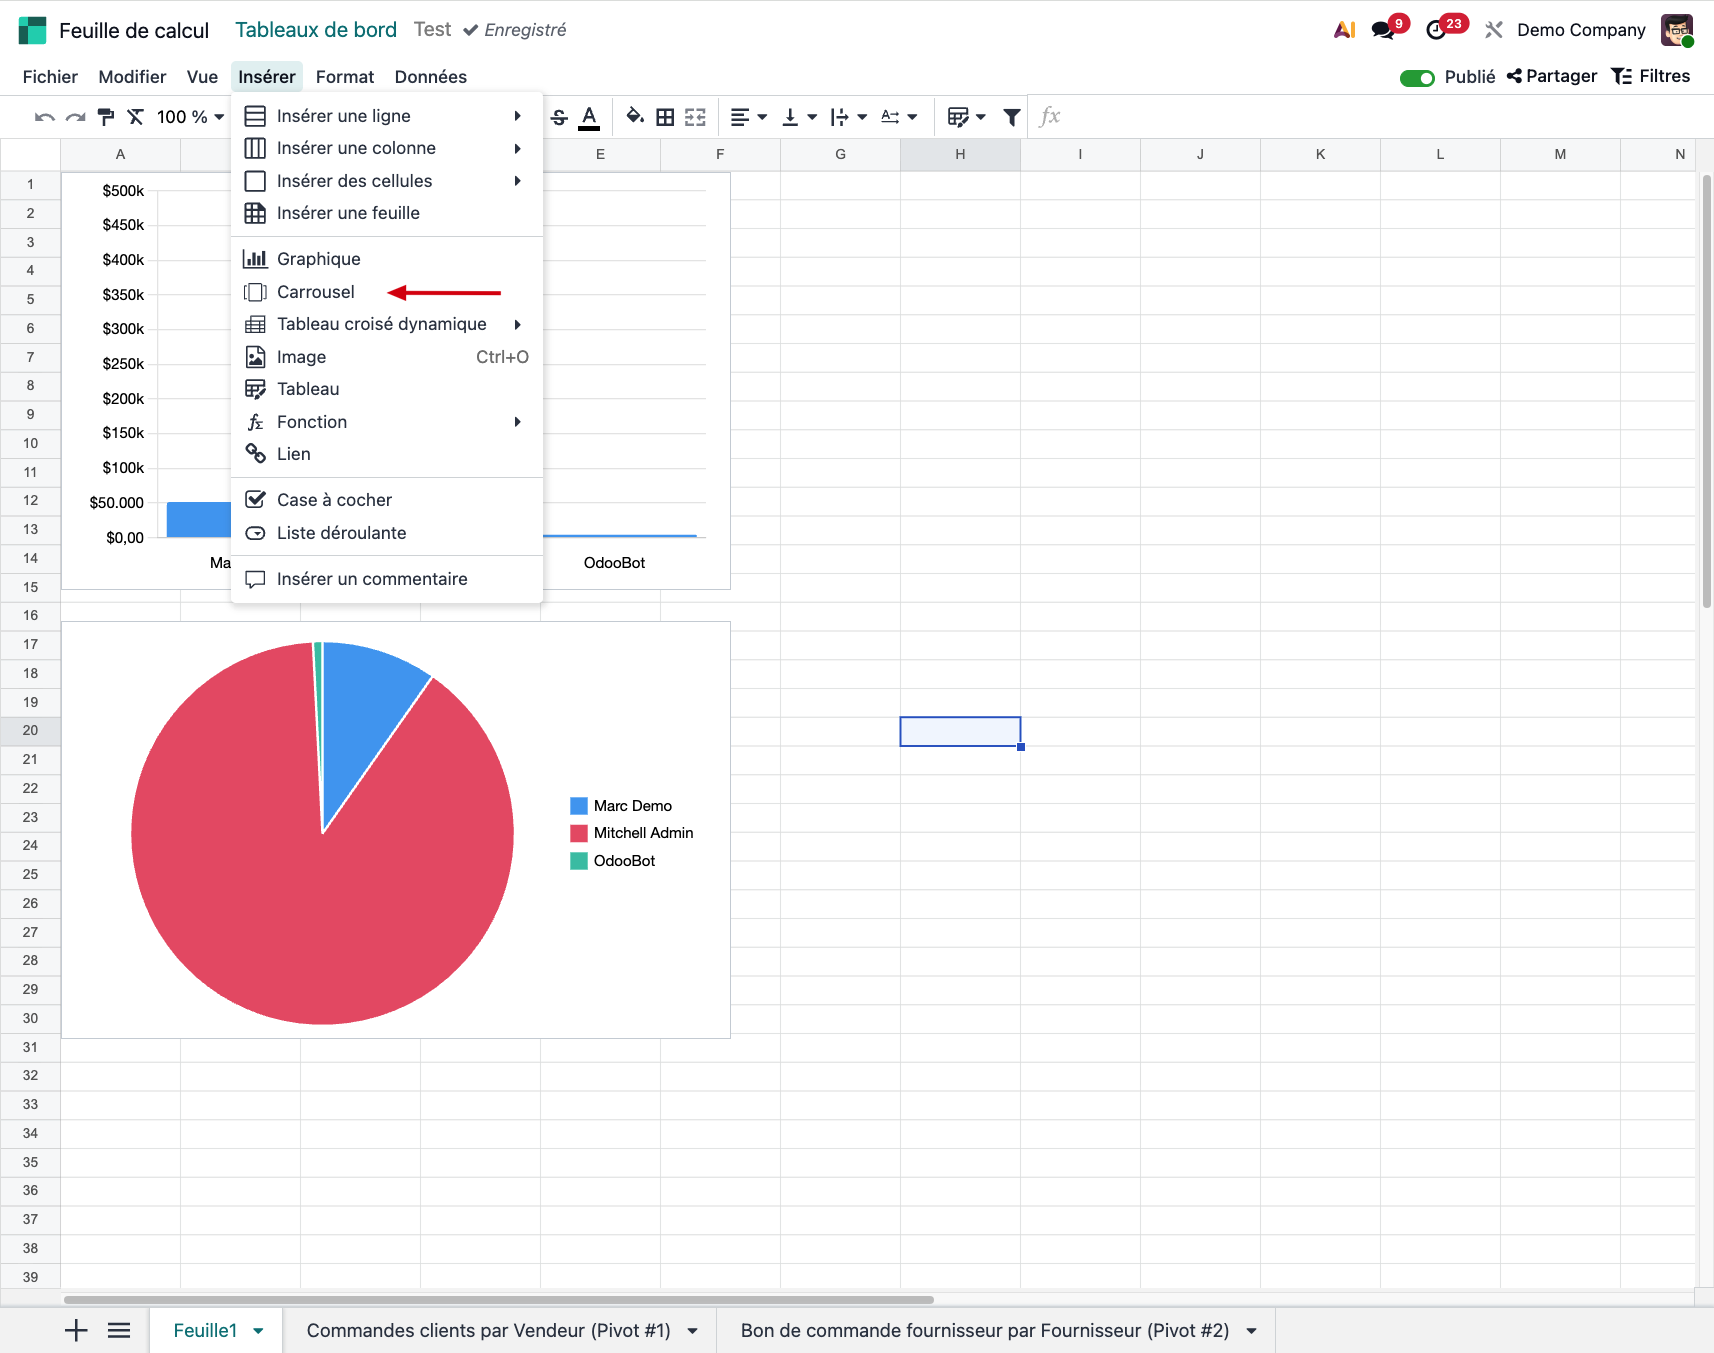1714x1353 pixels.
Task: Toggle the Publié switch
Action: point(1416,77)
